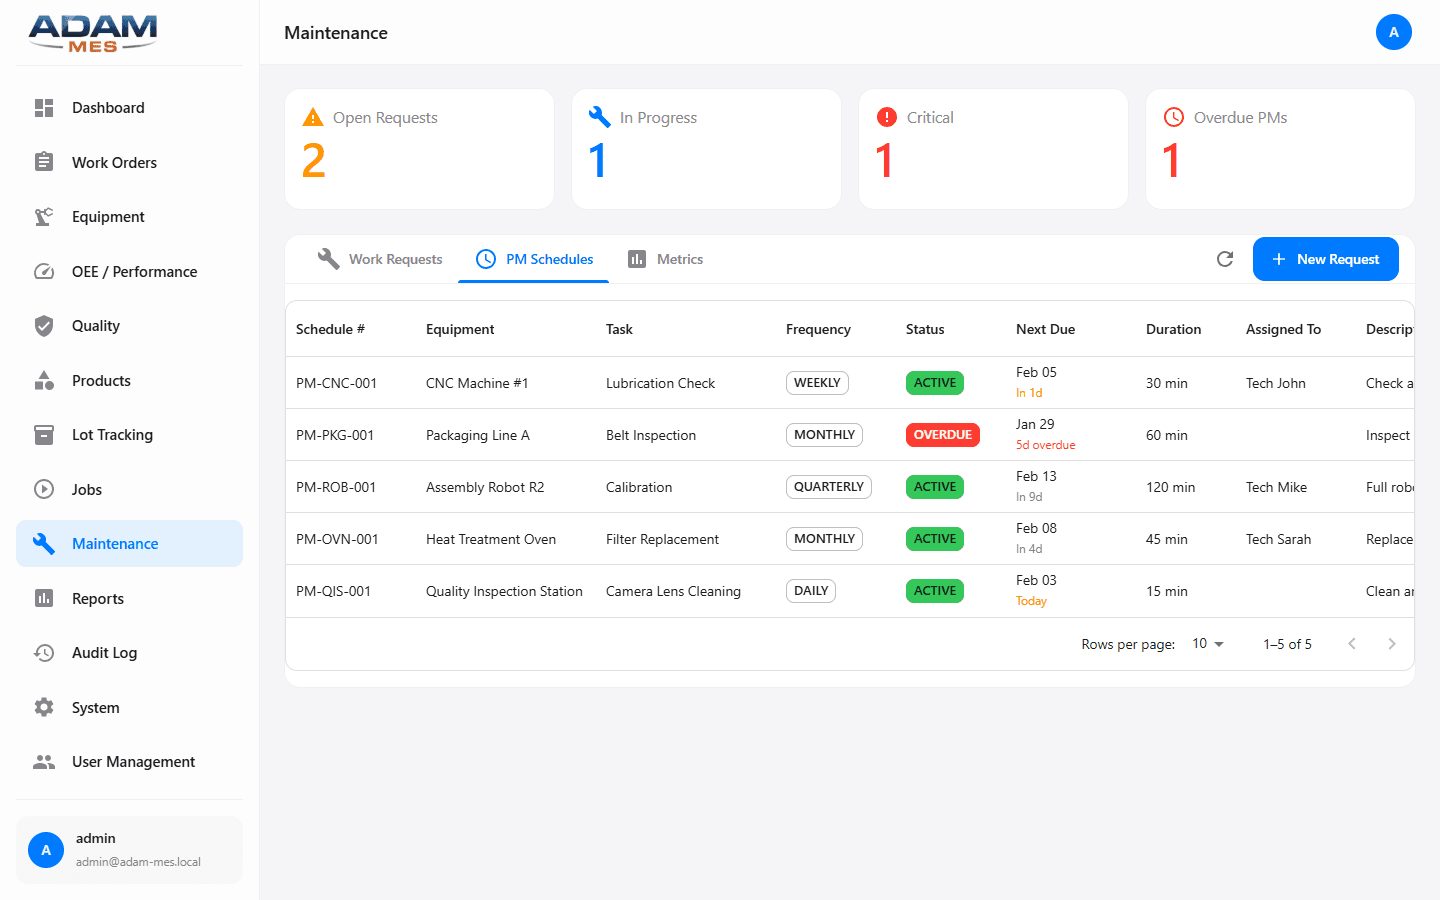Viewport: 1440px width, 900px height.
Task: Click the previous page chevron in pagination
Action: tap(1352, 644)
